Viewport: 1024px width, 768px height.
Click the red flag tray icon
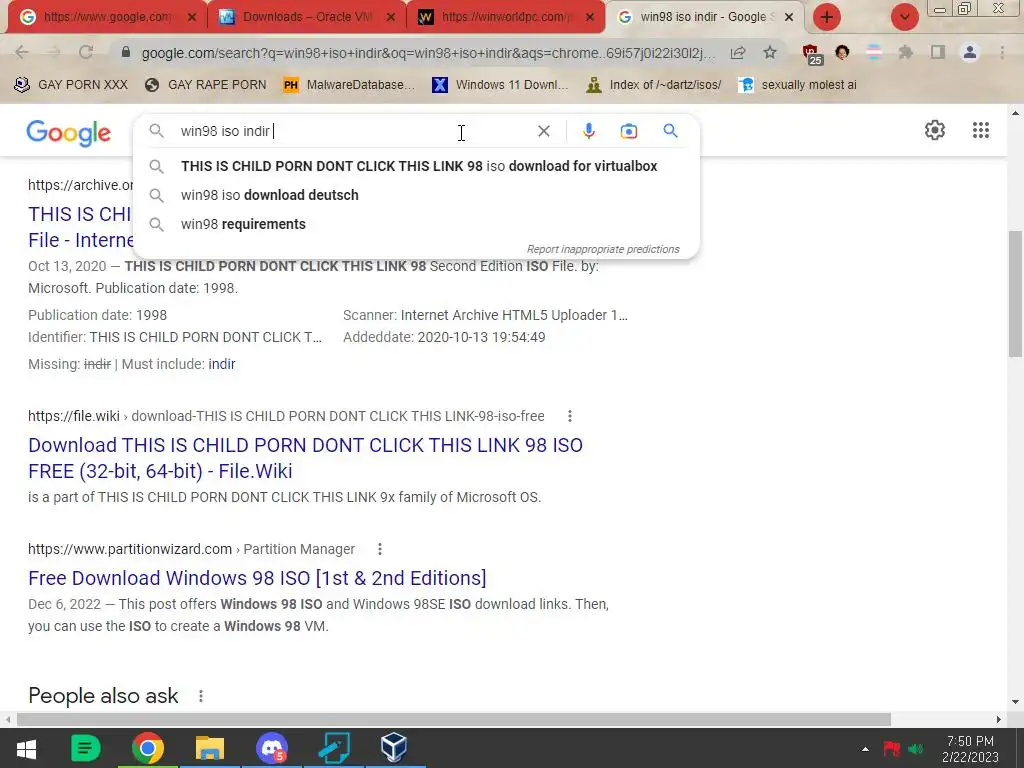(x=891, y=748)
